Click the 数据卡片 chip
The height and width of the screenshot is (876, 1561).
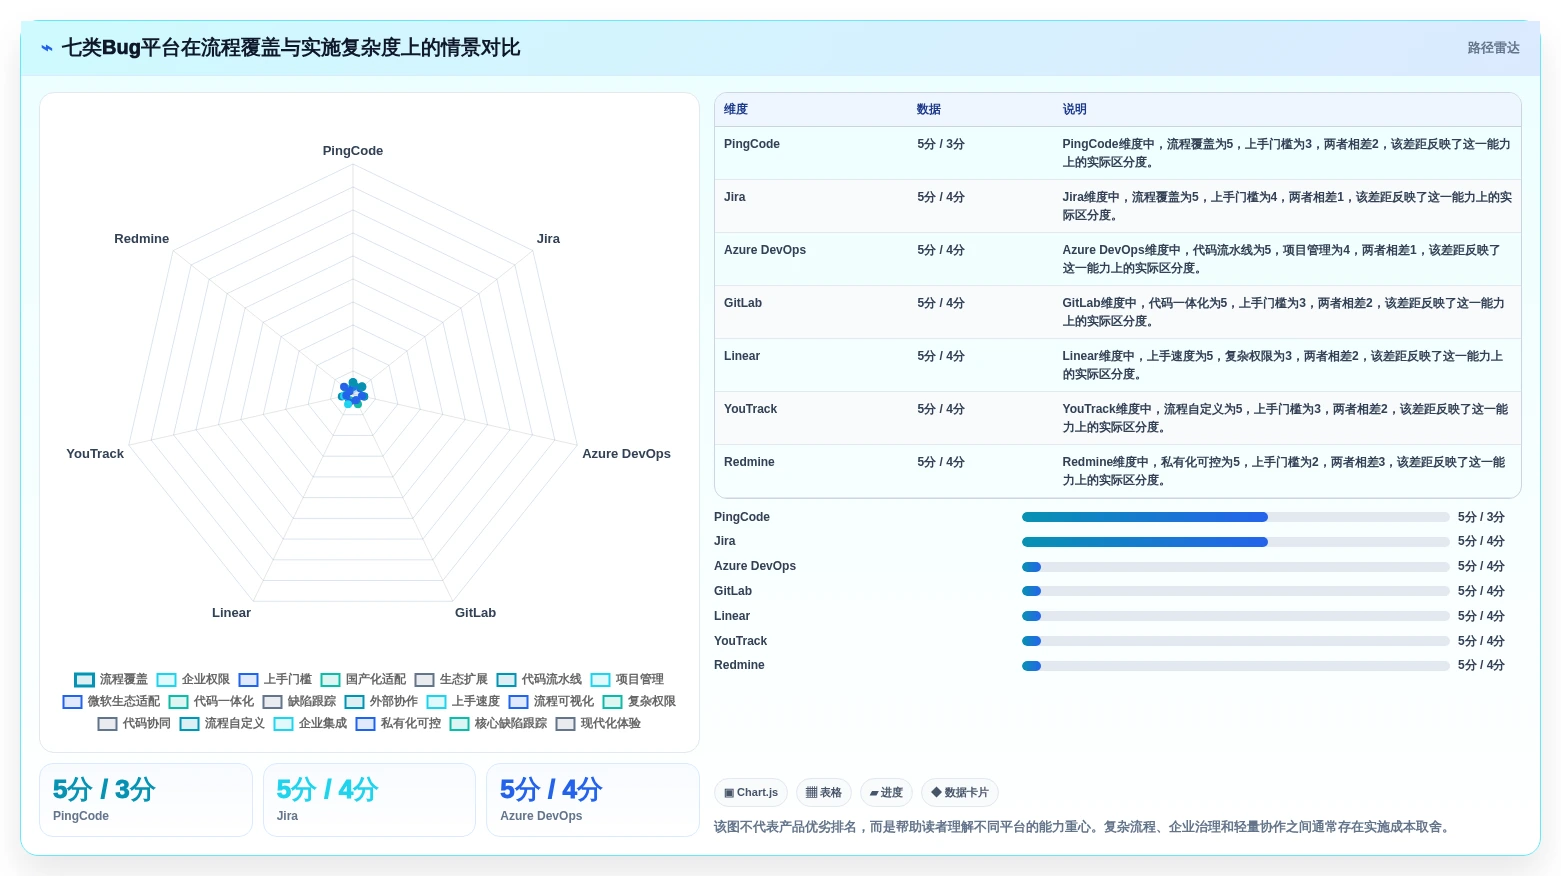[960, 793]
